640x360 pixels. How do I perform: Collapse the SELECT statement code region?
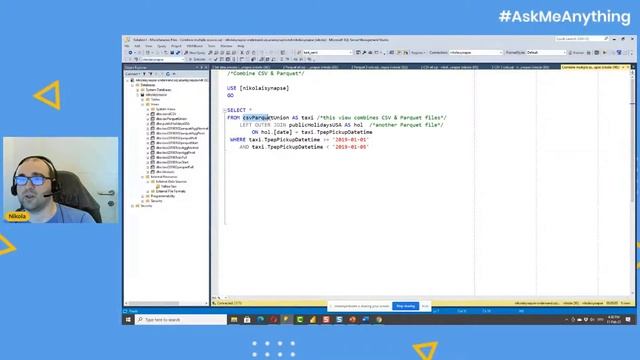coord(224,110)
